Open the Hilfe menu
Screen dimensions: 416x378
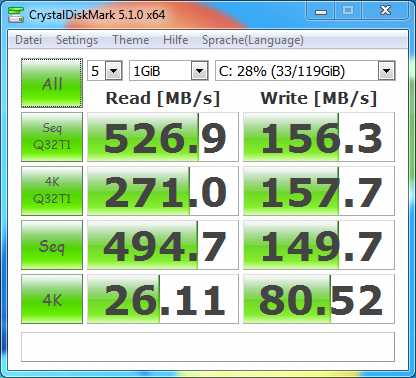pyautogui.click(x=176, y=40)
